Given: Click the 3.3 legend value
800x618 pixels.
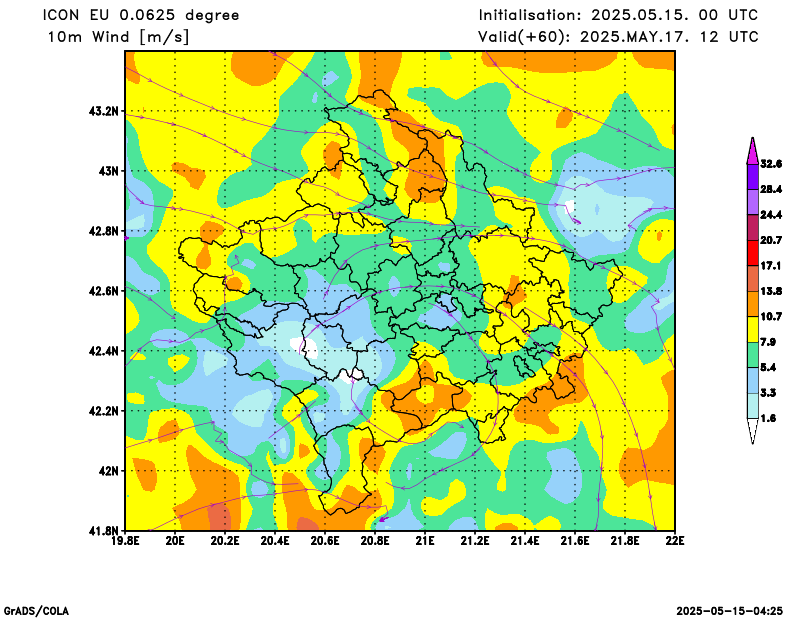Looking at the screenshot, I should 768,393.
